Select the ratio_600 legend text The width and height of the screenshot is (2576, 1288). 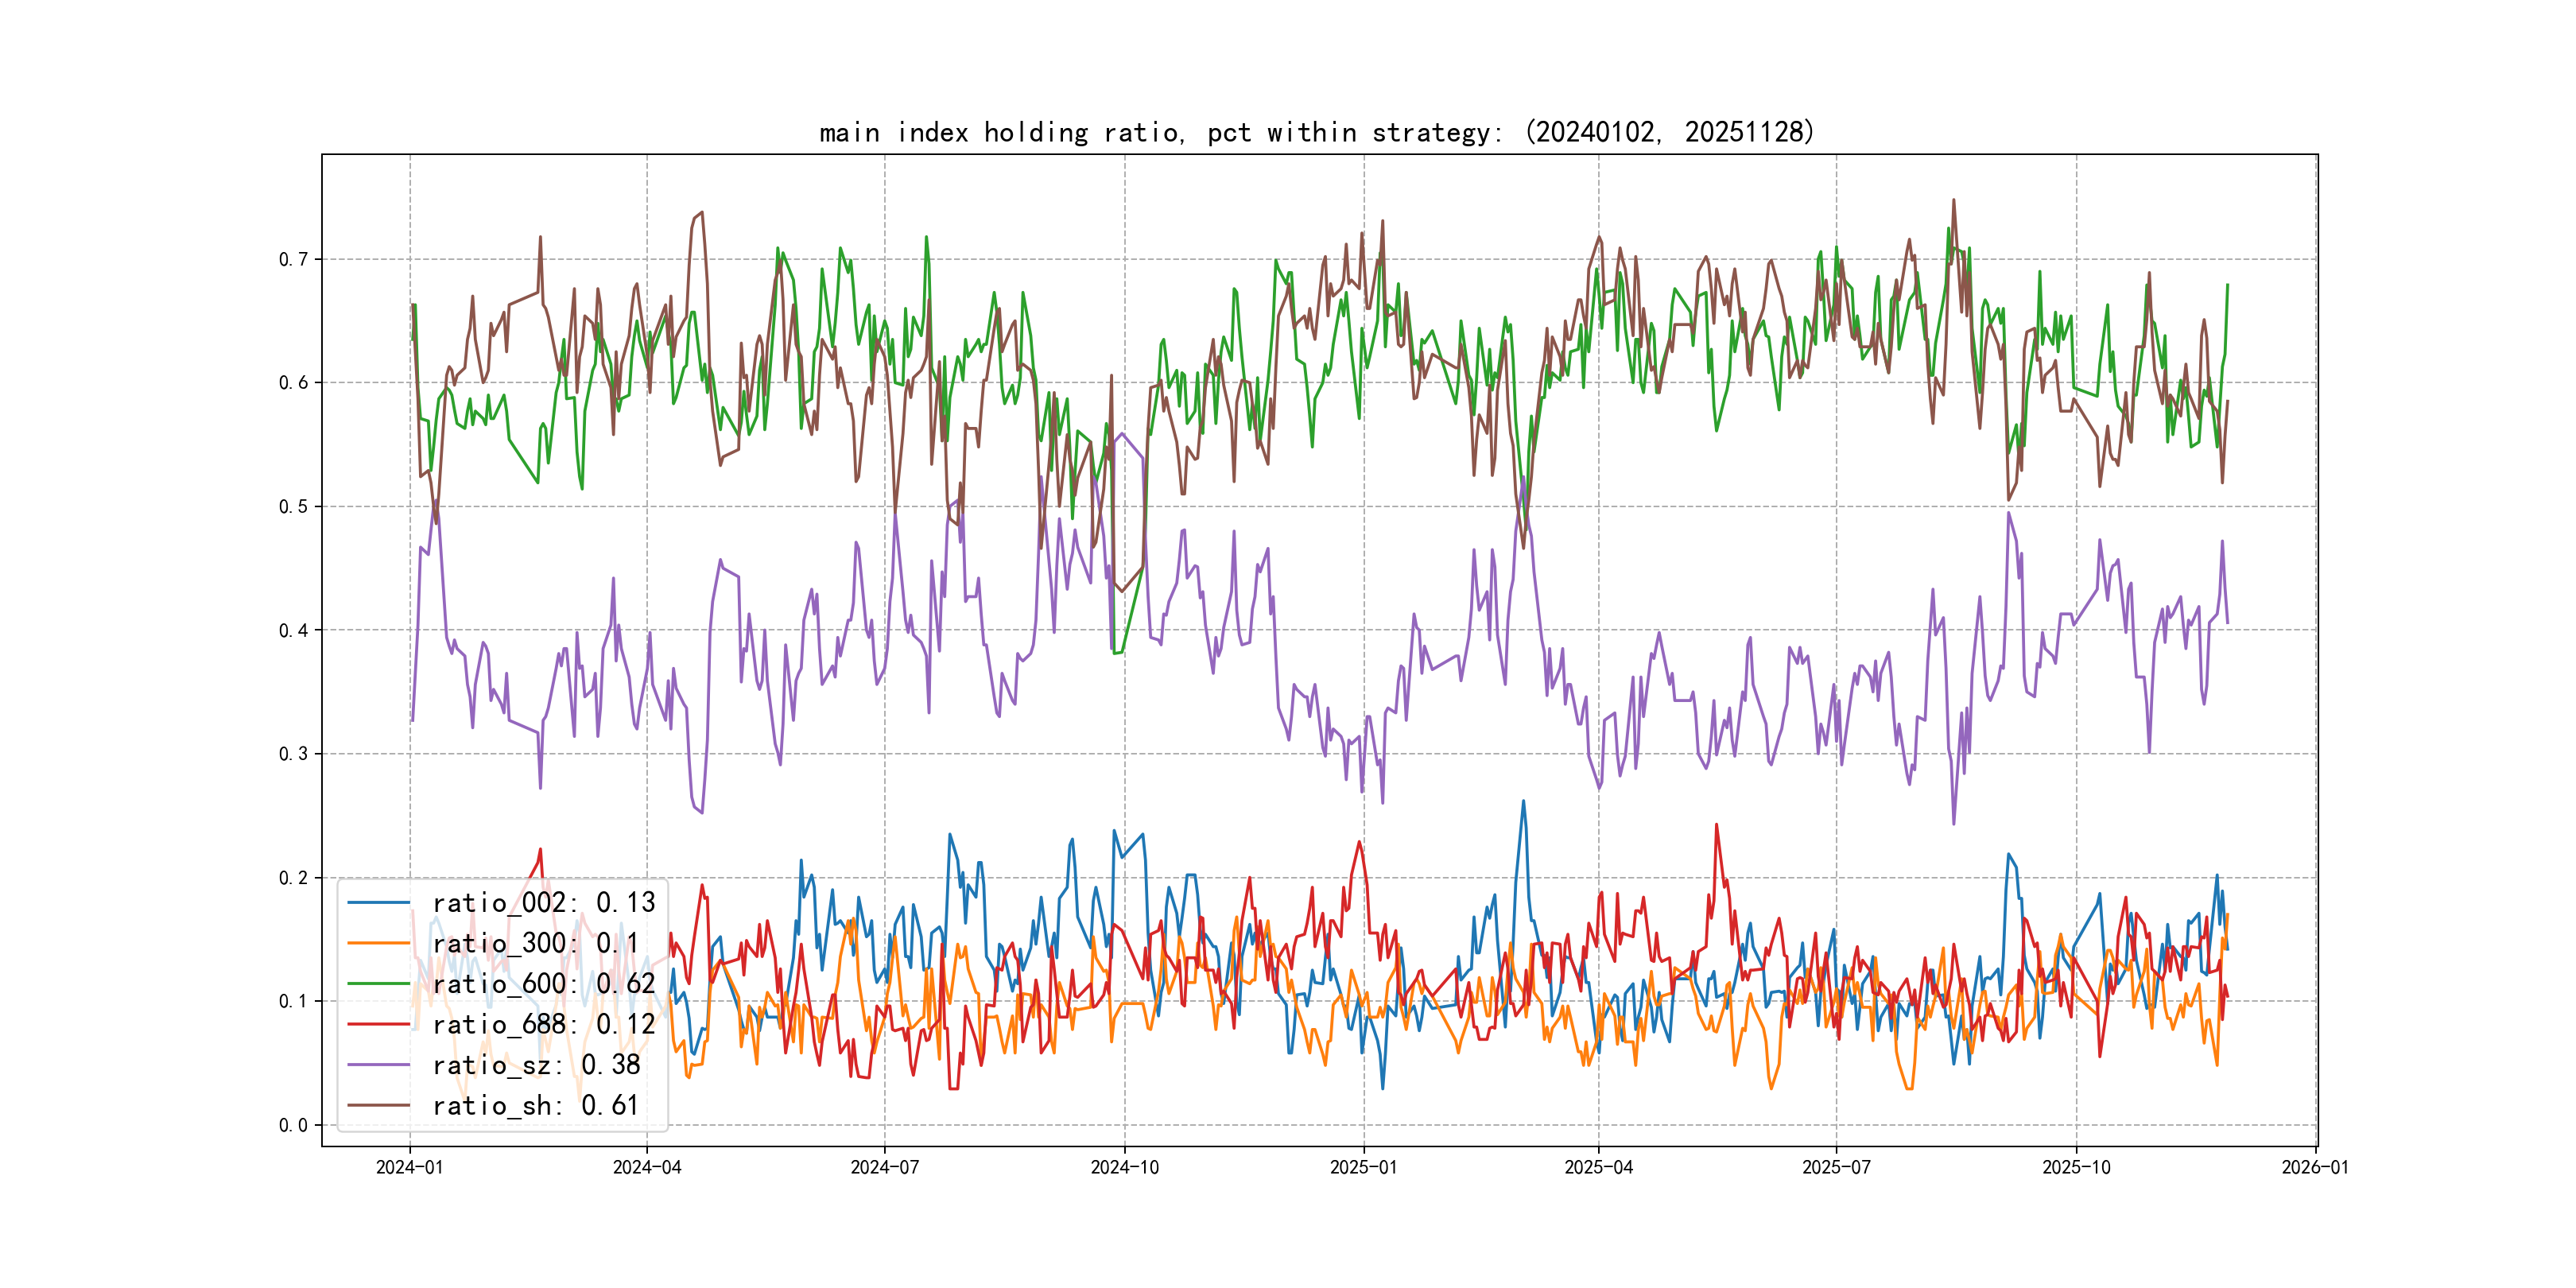(x=543, y=984)
